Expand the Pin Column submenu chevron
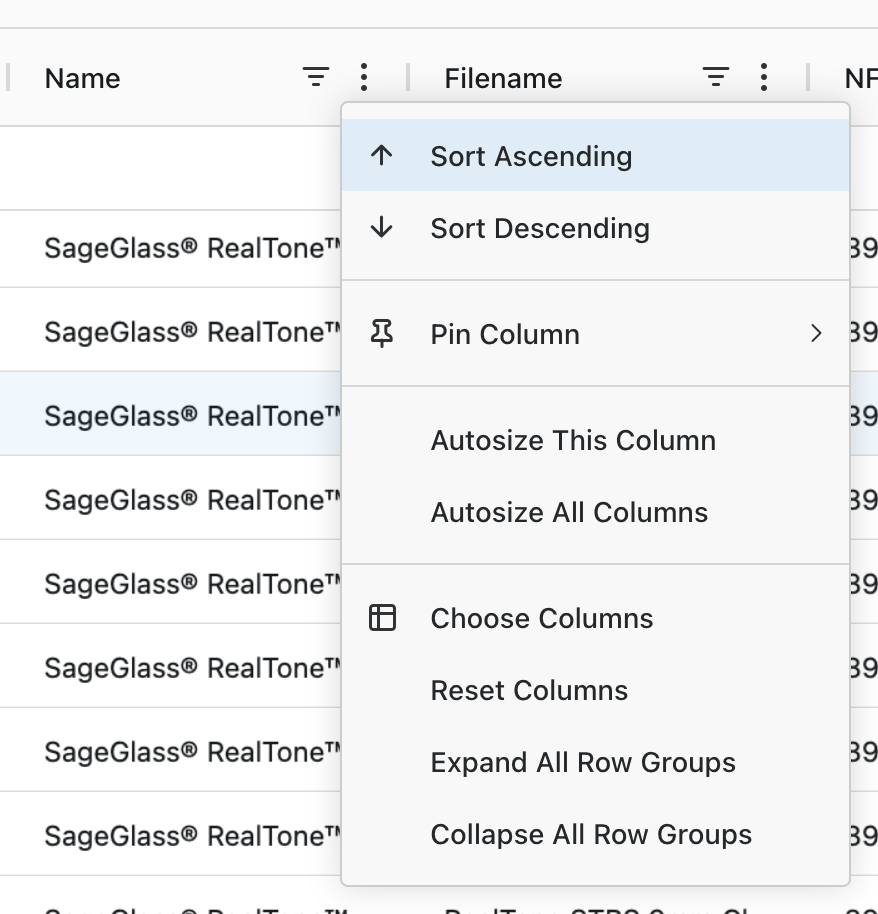The width and height of the screenshot is (878, 914). click(816, 333)
